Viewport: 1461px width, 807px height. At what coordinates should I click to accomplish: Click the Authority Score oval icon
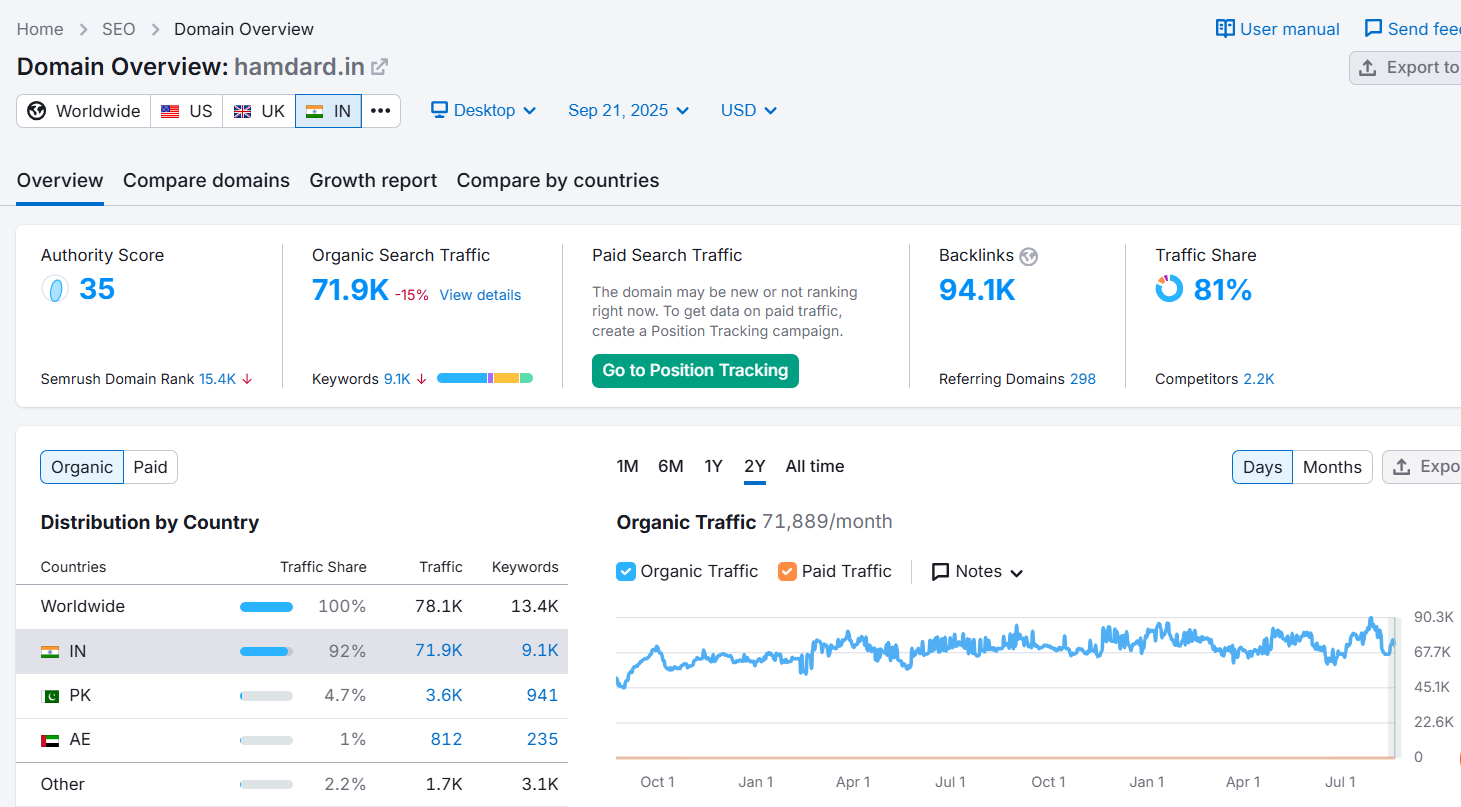tap(55, 290)
